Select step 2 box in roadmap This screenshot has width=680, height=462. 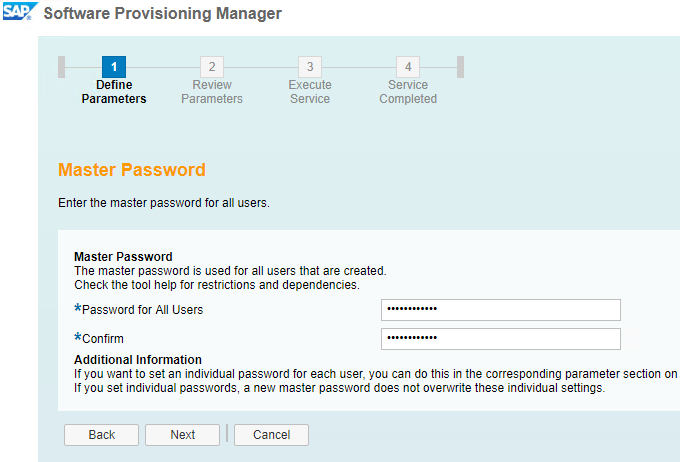pyautogui.click(x=212, y=67)
